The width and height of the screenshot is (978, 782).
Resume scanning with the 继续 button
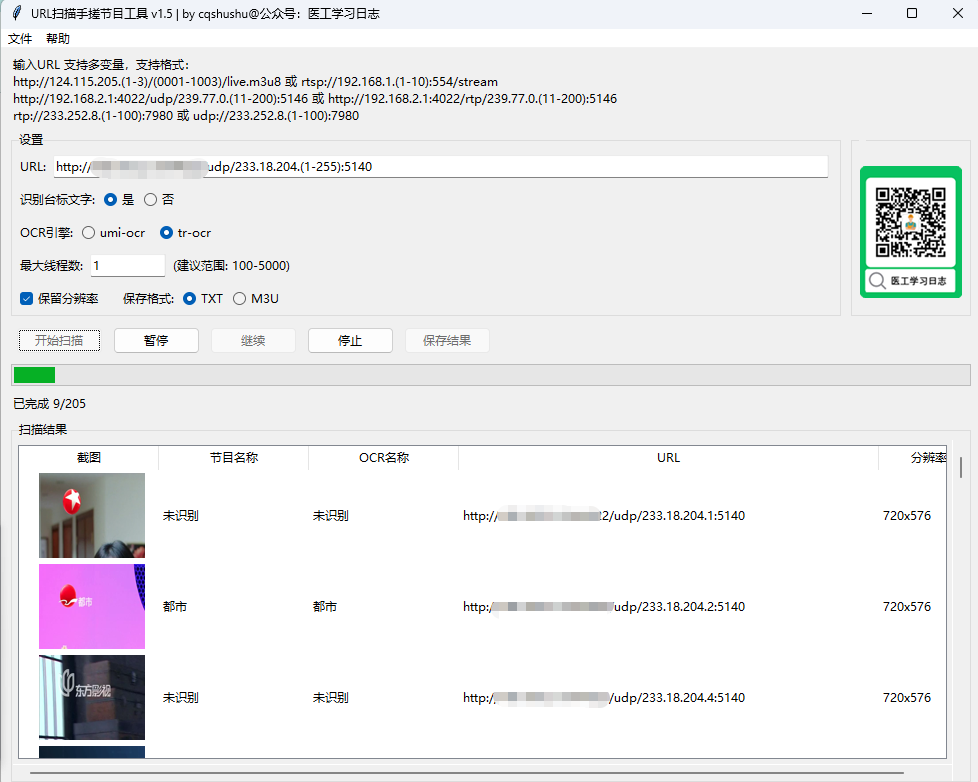[x=253, y=340]
